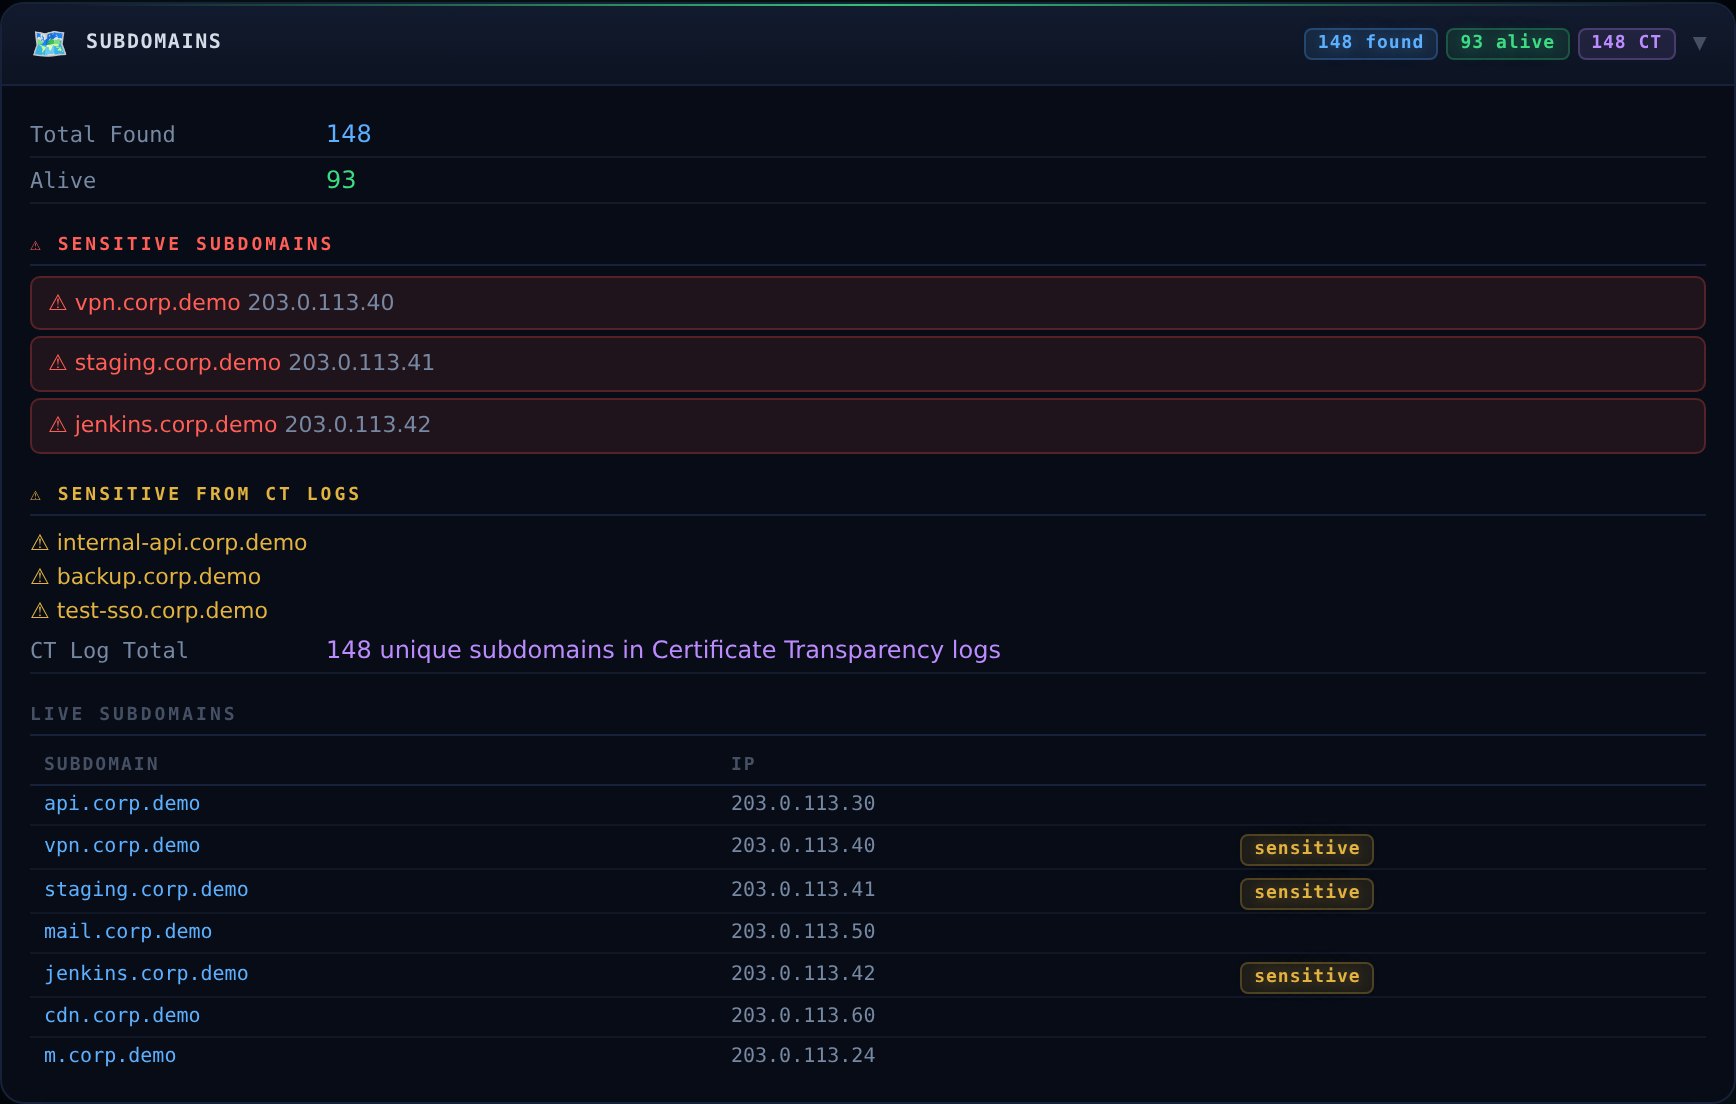Open cdn.corp.demo link in the table
Image resolution: width=1736 pixels, height=1104 pixels.
click(122, 1016)
